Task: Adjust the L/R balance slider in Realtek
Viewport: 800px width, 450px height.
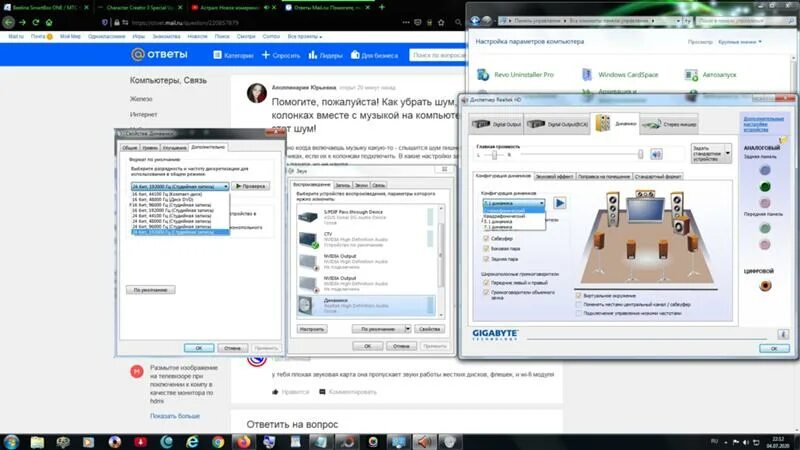Action: click(494, 155)
